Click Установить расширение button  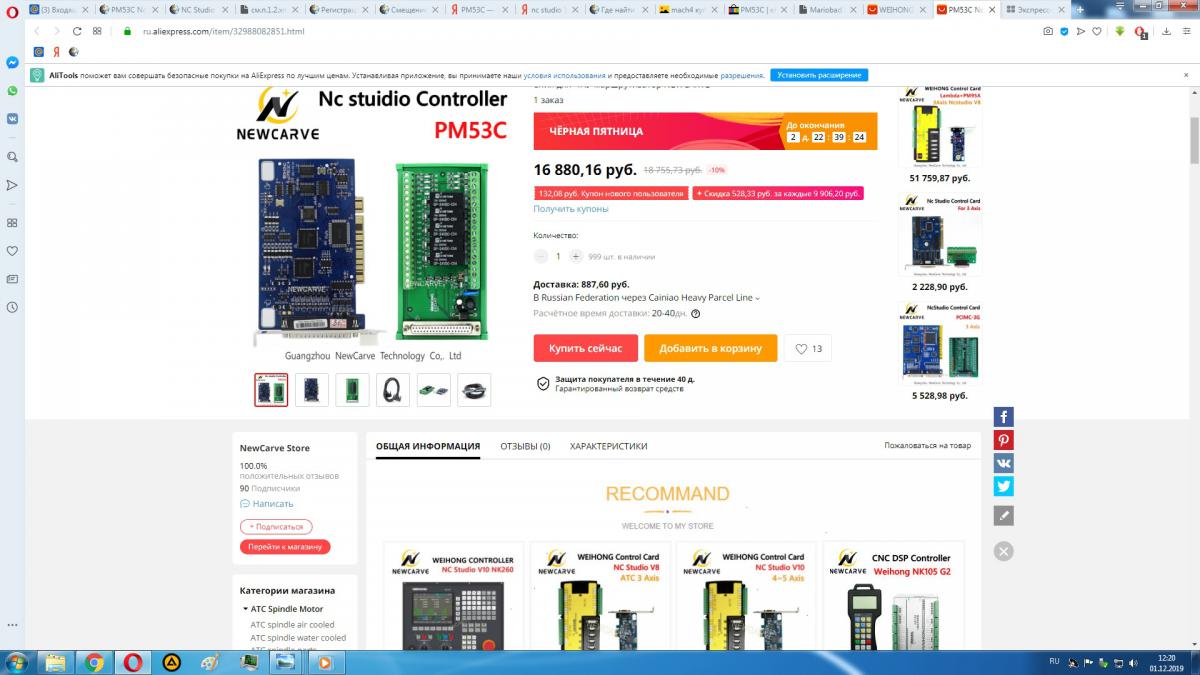pyautogui.click(x=819, y=75)
